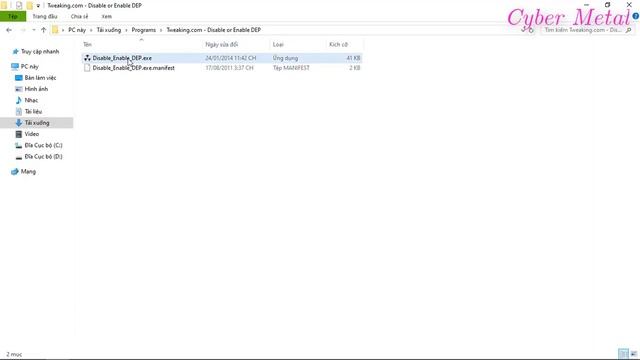Select PC này in navigation pane
This screenshot has width=640, height=360.
(29, 66)
